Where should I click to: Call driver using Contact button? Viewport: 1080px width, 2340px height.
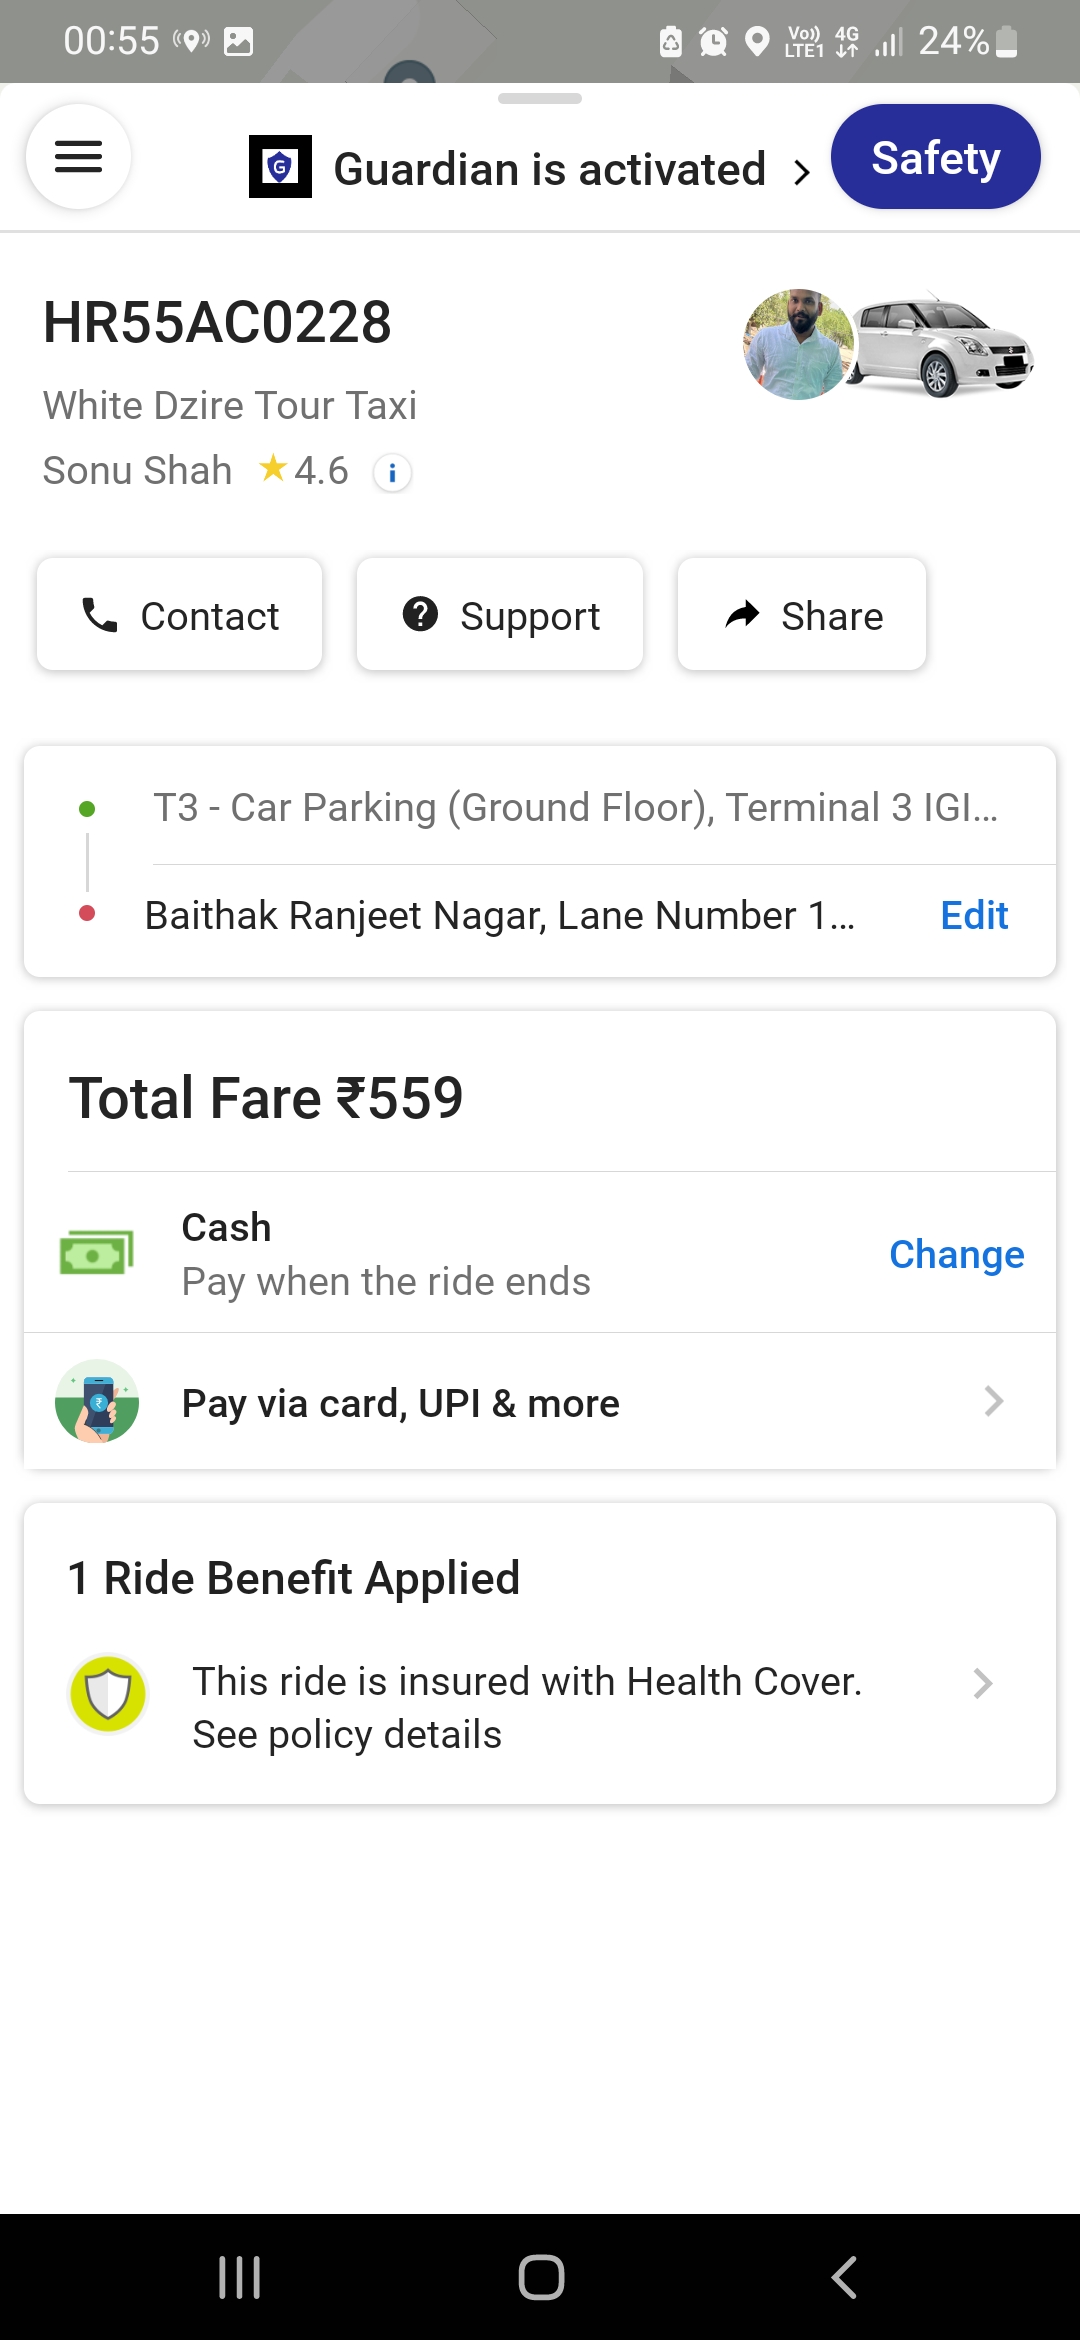180,615
